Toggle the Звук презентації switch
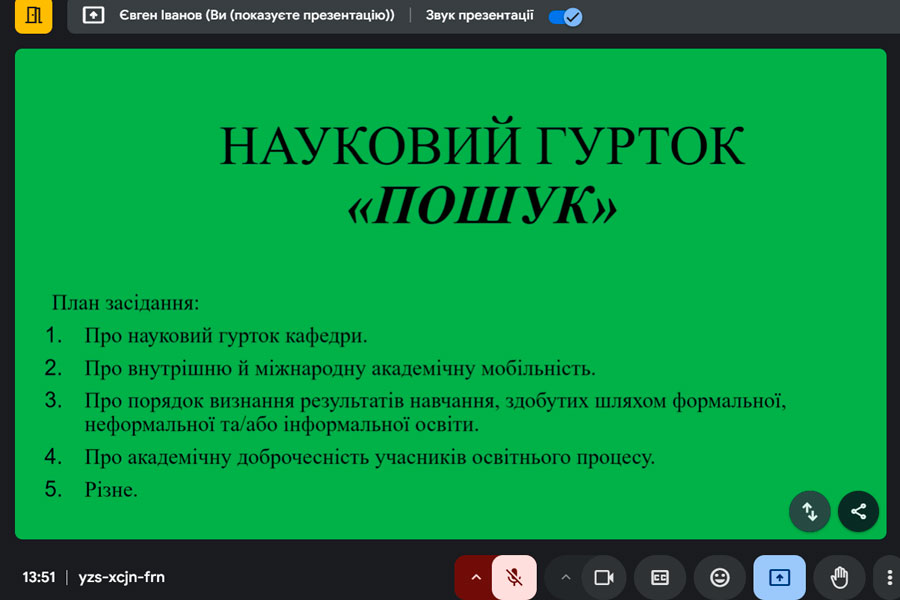Screen dimensions: 900x600 (x=566, y=16)
